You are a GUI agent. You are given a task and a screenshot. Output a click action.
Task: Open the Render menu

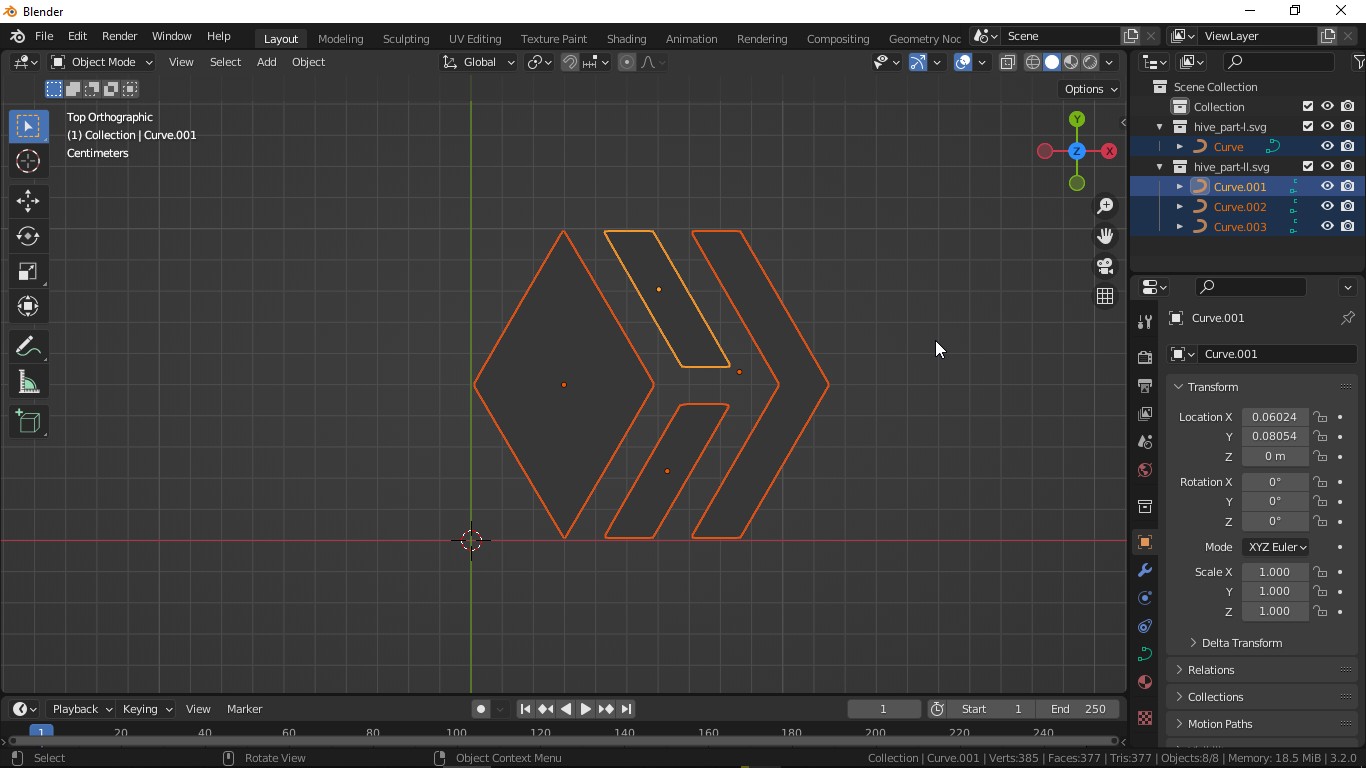(119, 36)
